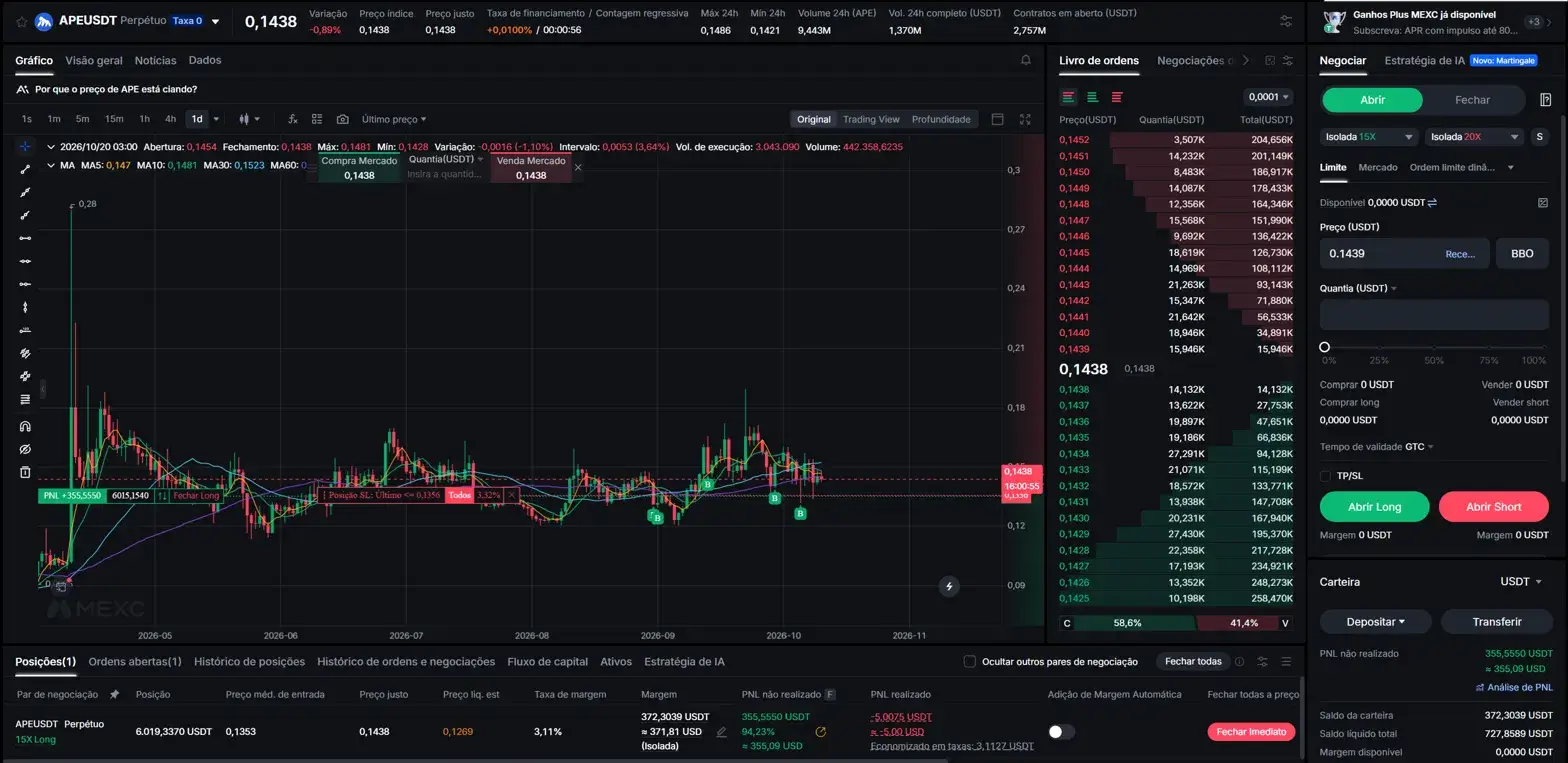
Task: Enable the TP/SL checkbox
Action: (1325, 476)
